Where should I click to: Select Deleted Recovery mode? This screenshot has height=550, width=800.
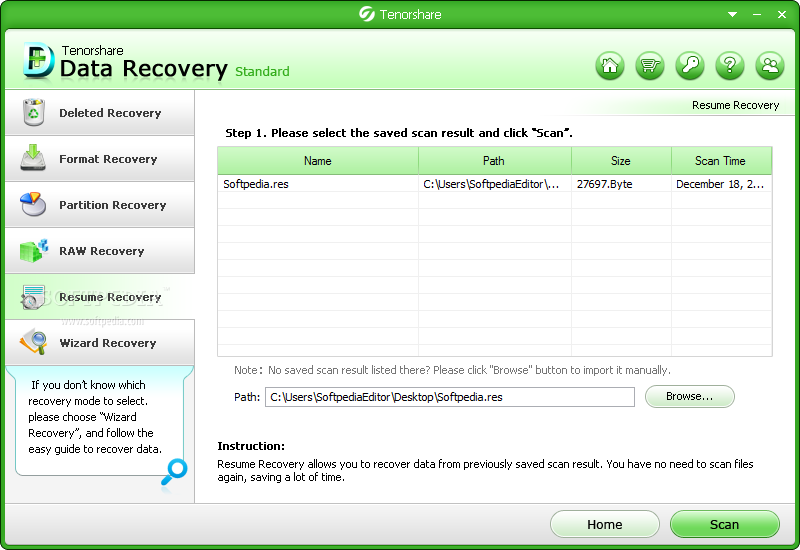(x=100, y=113)
